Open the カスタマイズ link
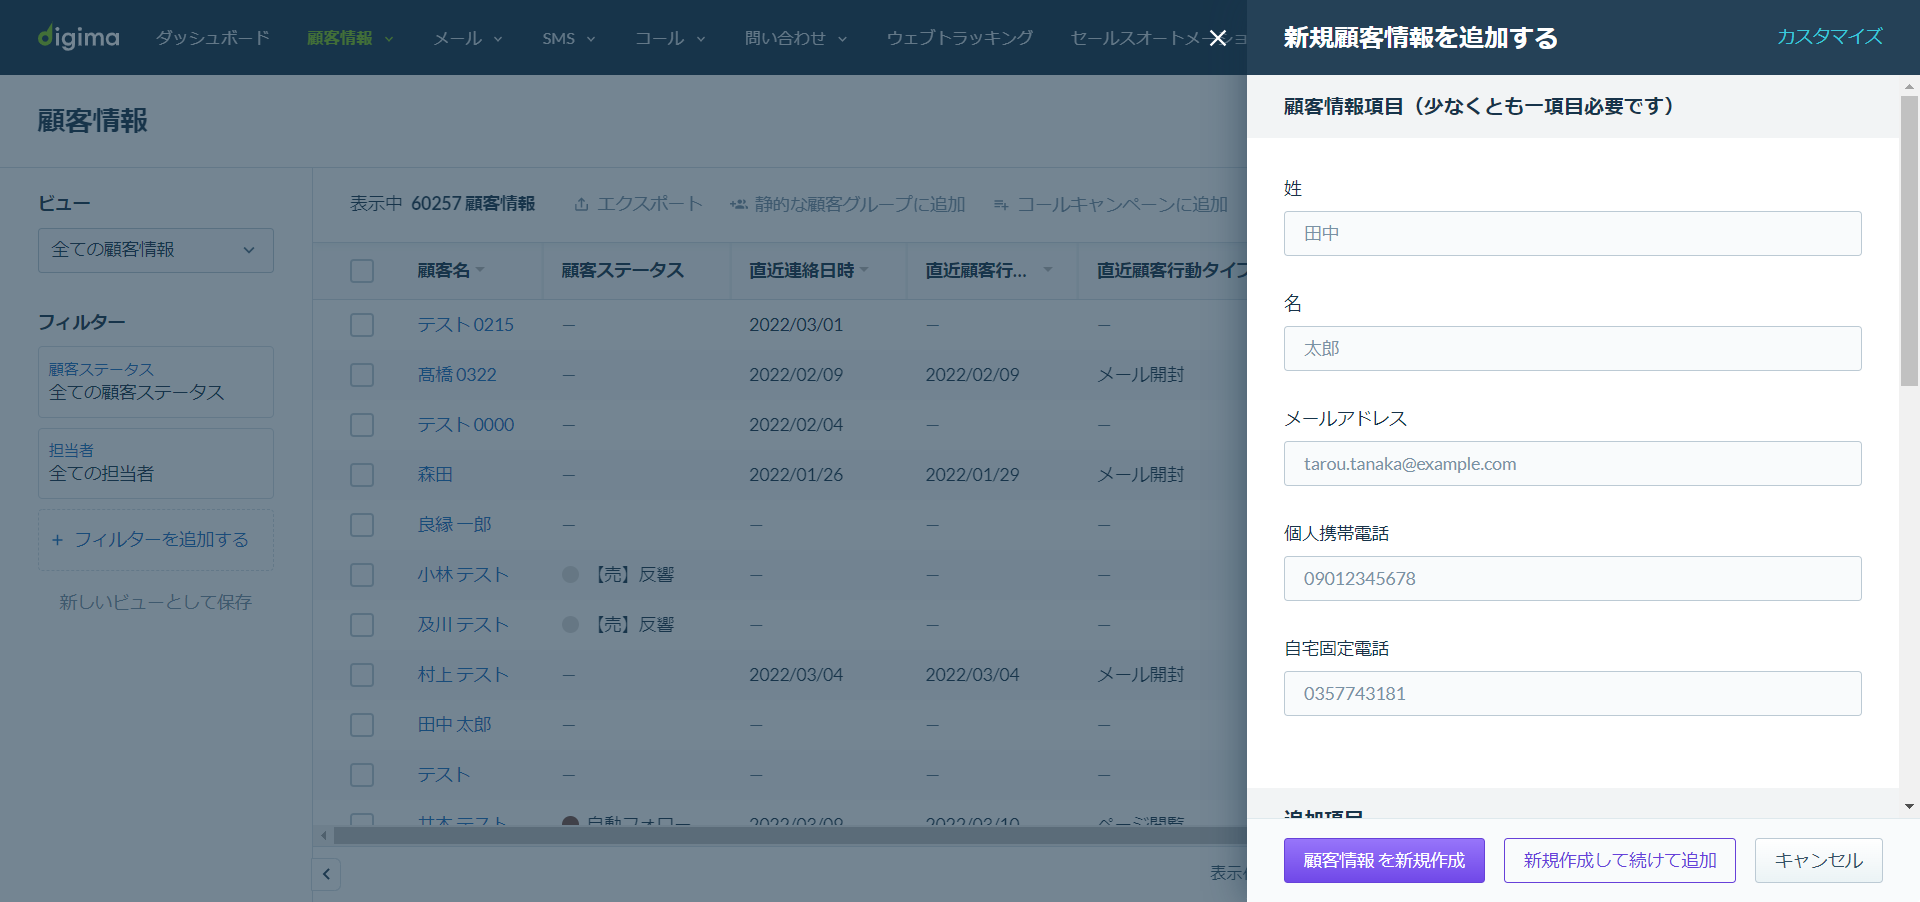 1829,37
